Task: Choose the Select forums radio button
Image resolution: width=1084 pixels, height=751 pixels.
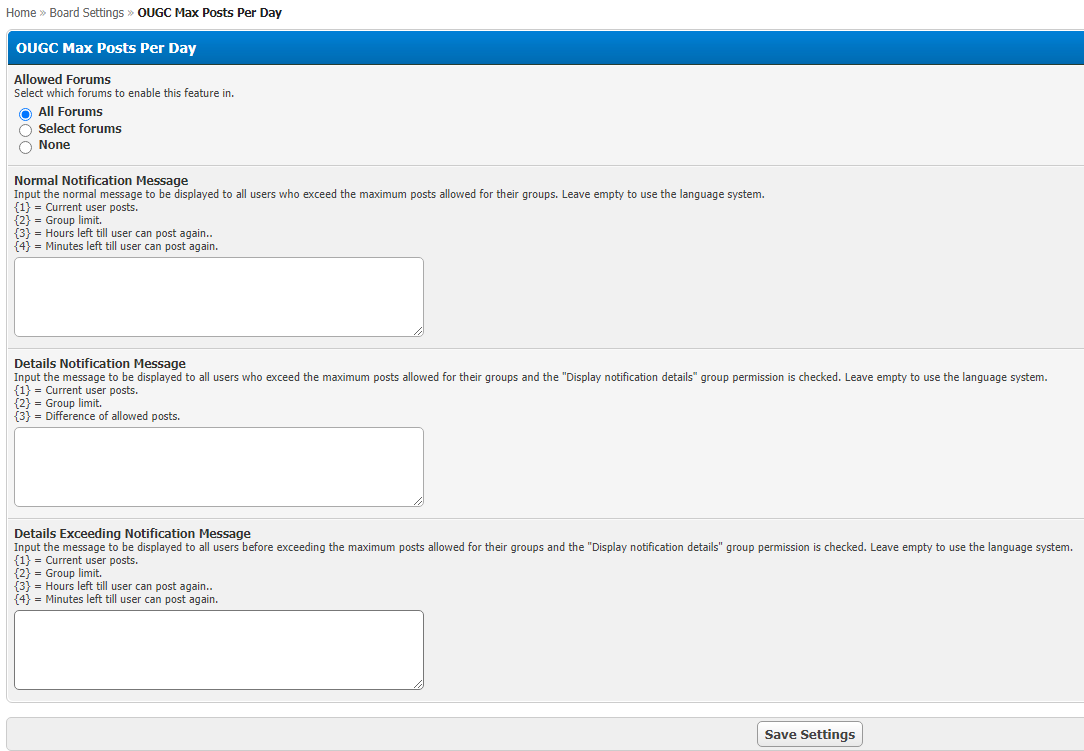Action: pos(26,130)
